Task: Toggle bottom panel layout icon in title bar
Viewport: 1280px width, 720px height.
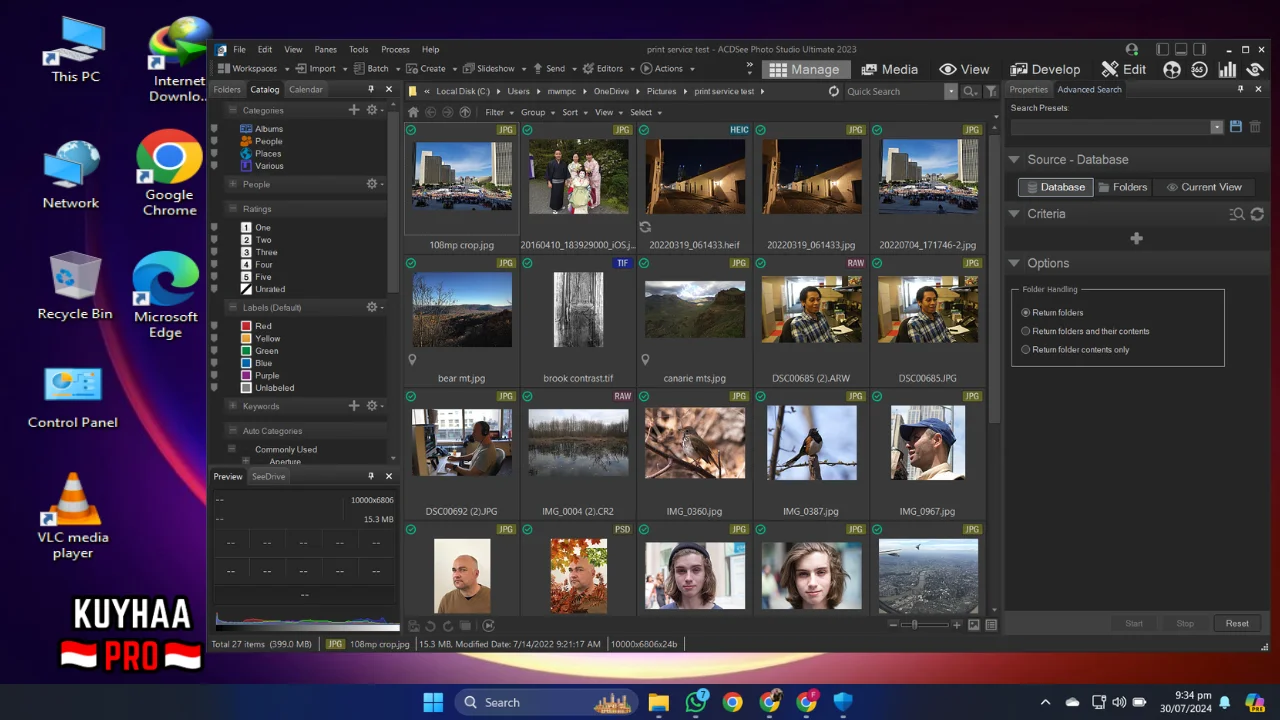Action: pos(1181,49)
